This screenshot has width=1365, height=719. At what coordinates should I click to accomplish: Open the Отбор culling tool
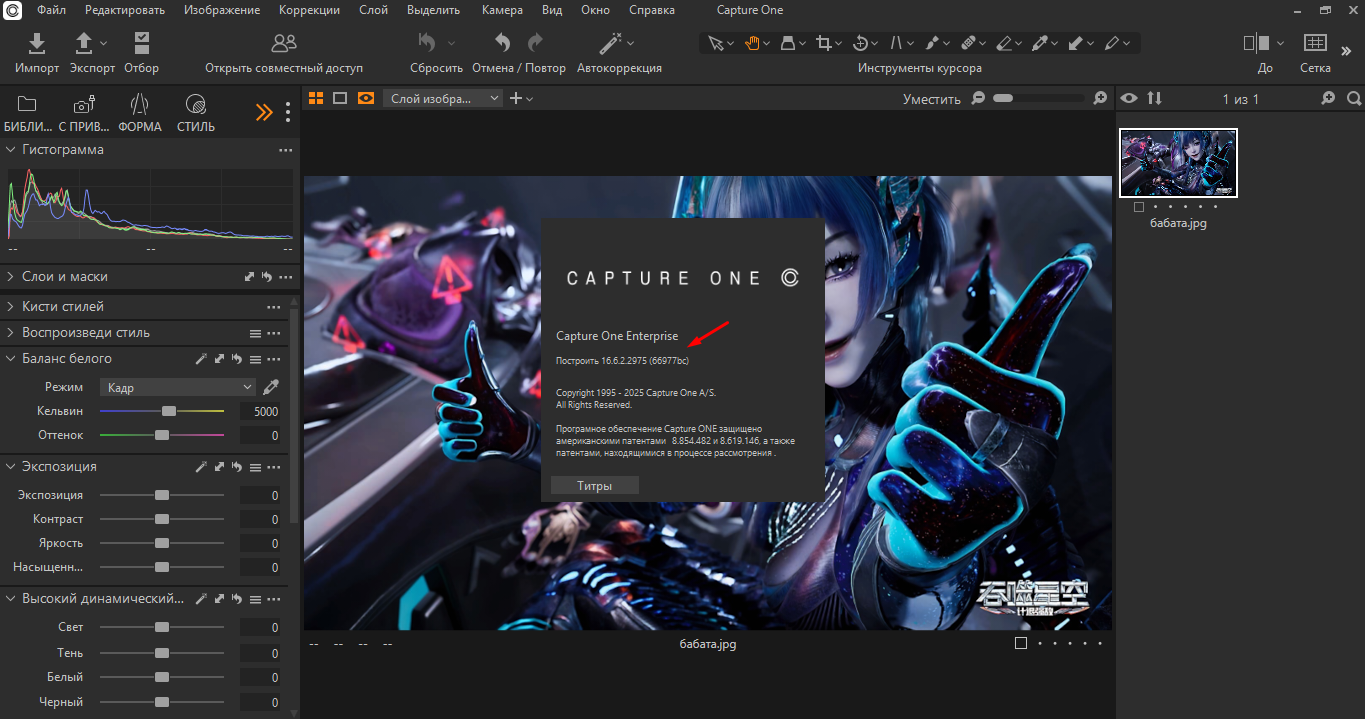click(x=141, y=43)
